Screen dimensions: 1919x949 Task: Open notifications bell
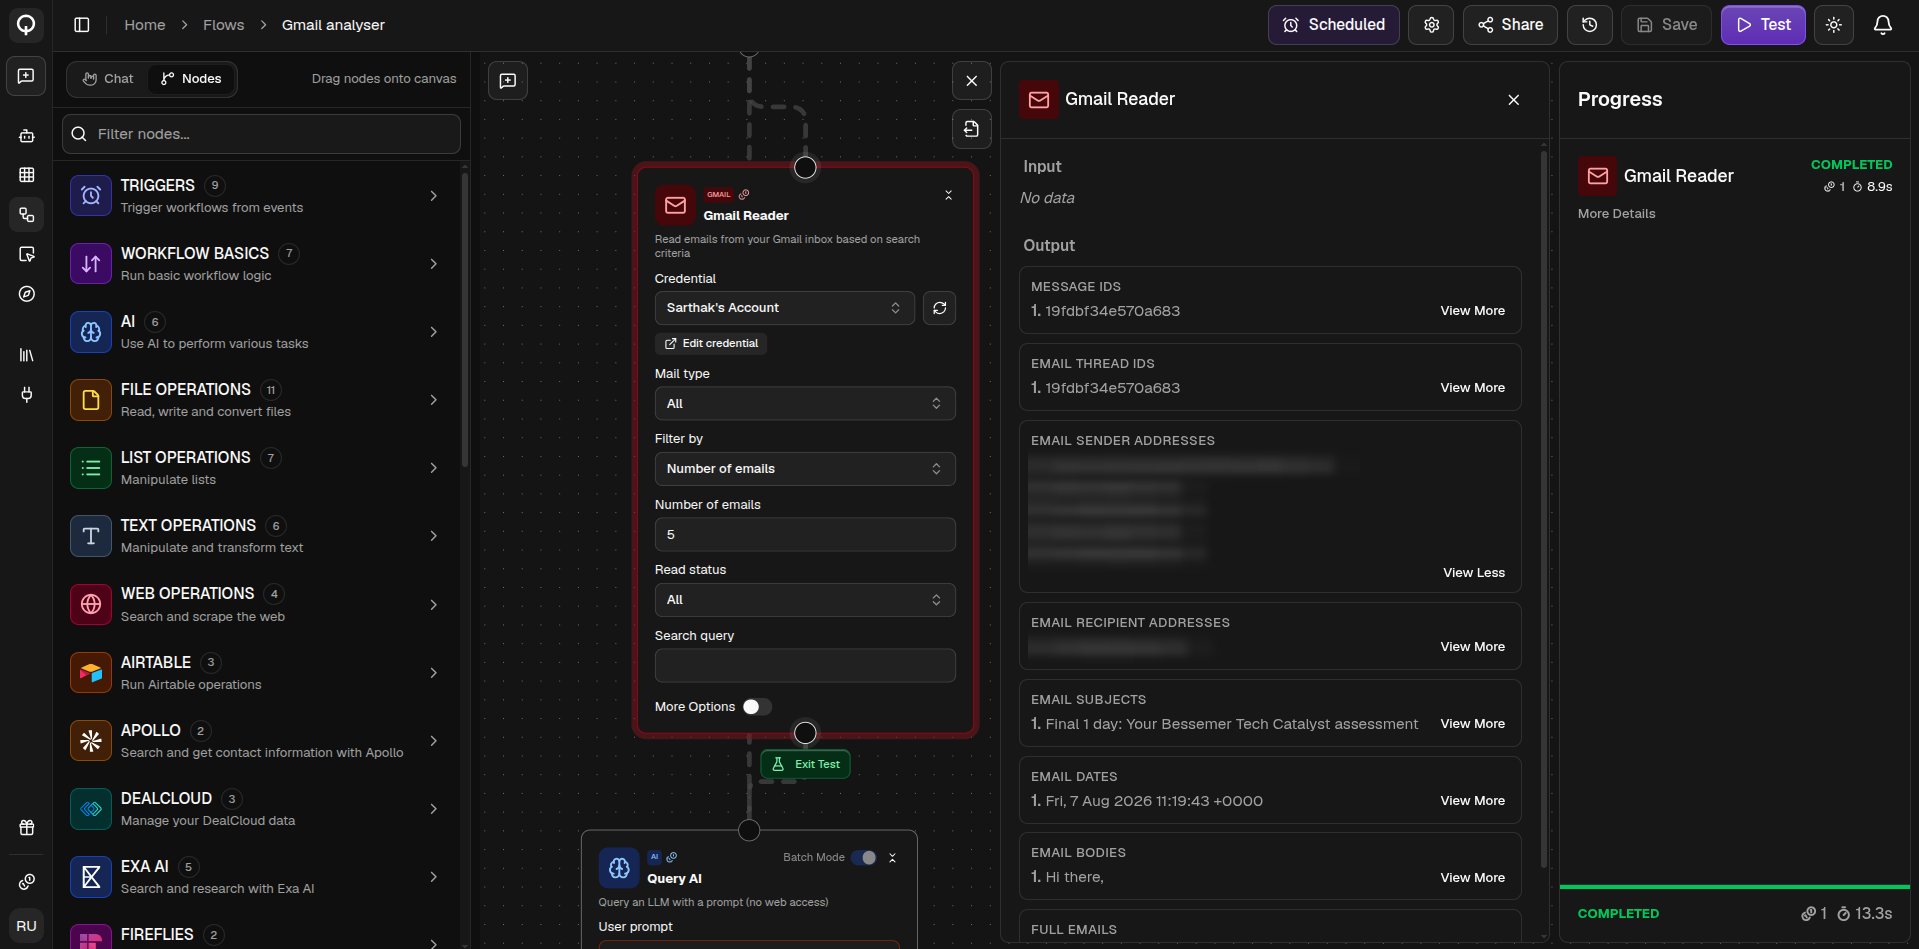pyautogui.click(x=1882, y=25)
